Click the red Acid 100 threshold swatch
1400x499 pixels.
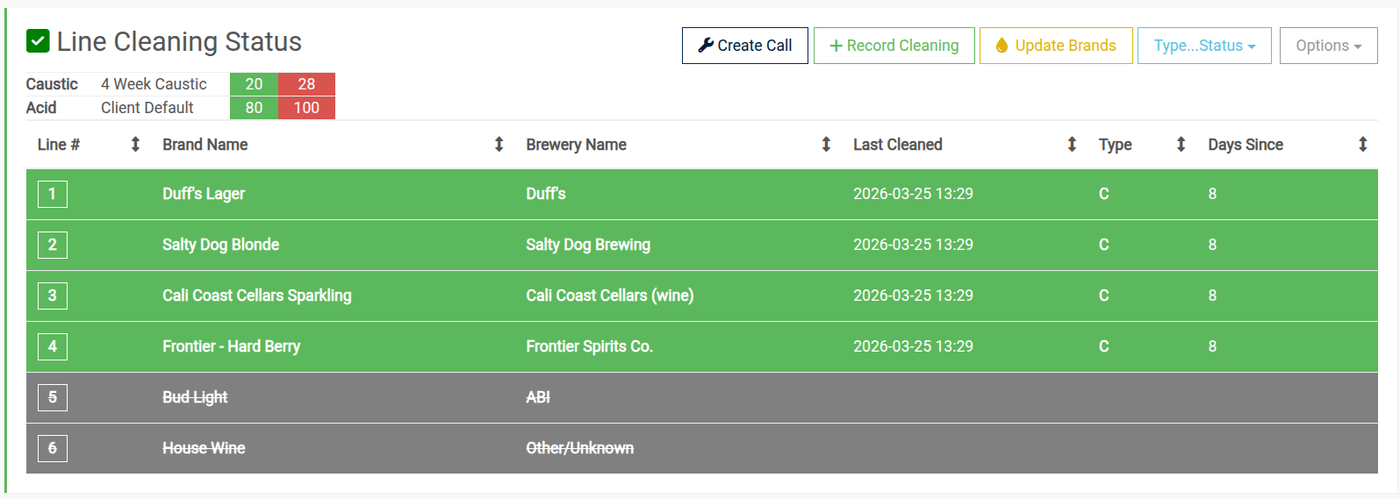(x=306, y=107)
